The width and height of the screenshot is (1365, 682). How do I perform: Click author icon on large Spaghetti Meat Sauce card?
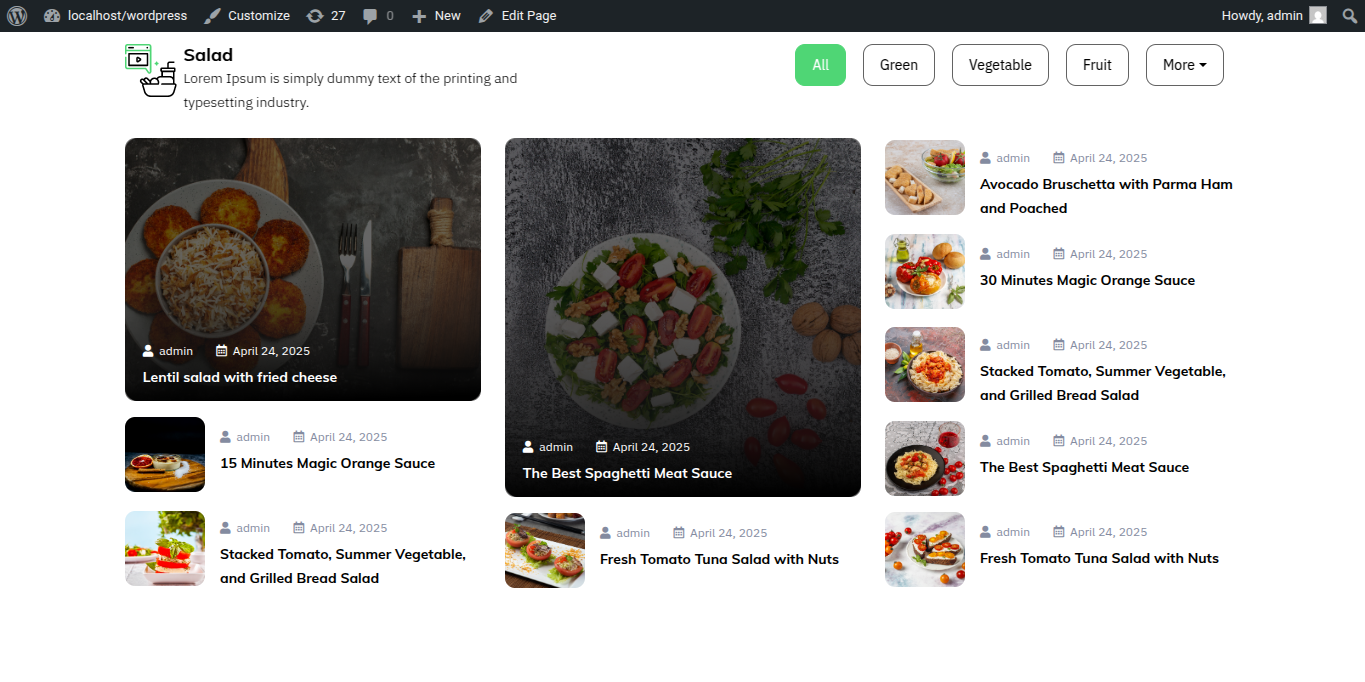tap(528, 447)
